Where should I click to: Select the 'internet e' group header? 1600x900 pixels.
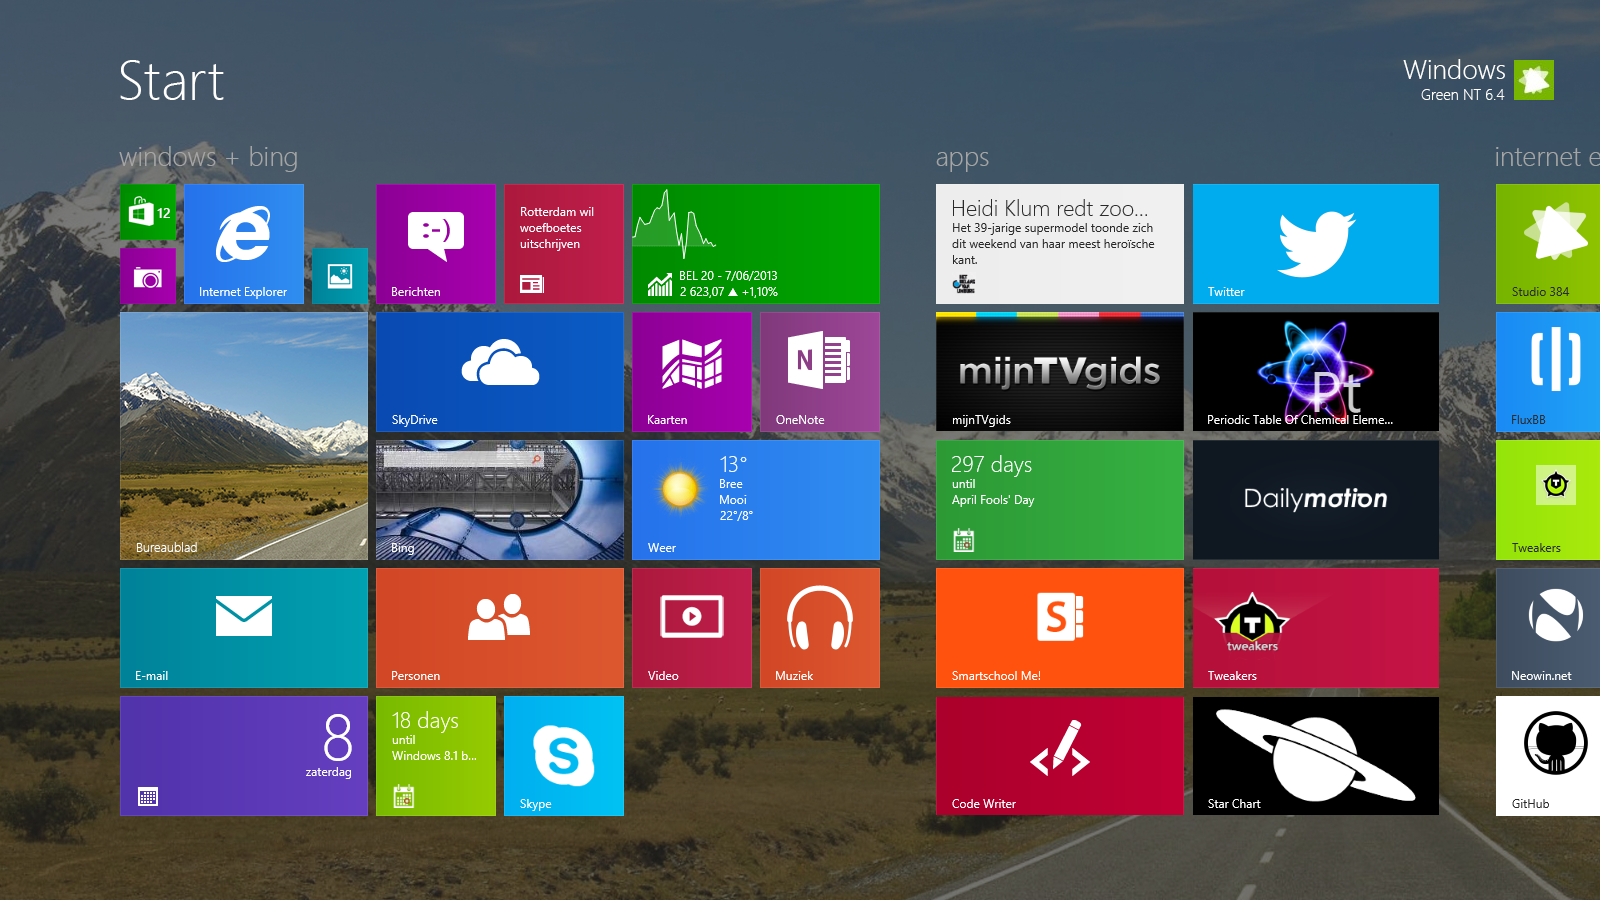coord(1547,157)
